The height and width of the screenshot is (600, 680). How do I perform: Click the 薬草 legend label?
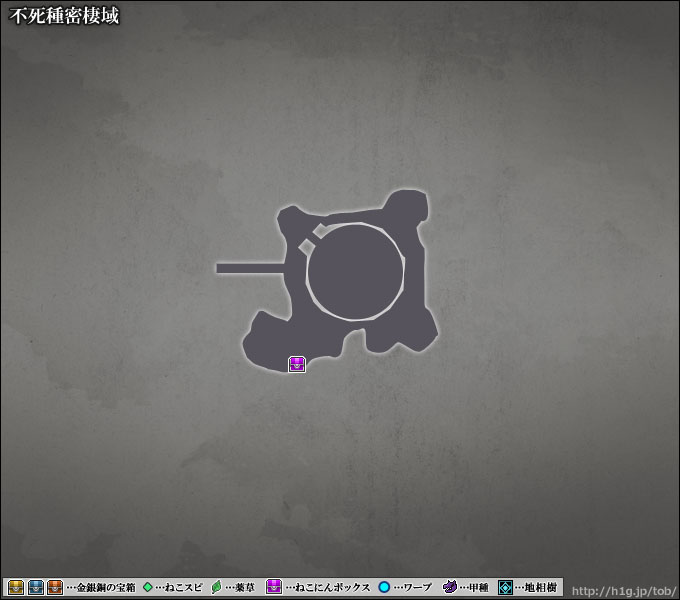click(241, 588)
